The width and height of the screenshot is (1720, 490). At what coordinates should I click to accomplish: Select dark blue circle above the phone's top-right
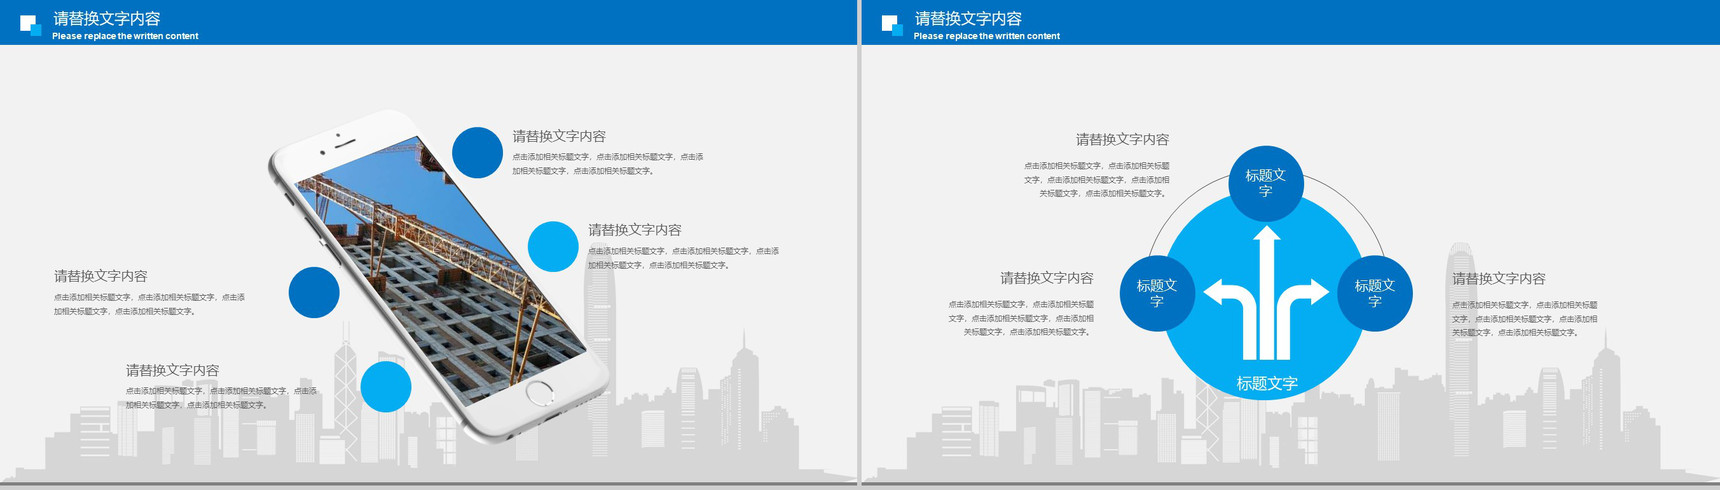click(x=477, y=153)
